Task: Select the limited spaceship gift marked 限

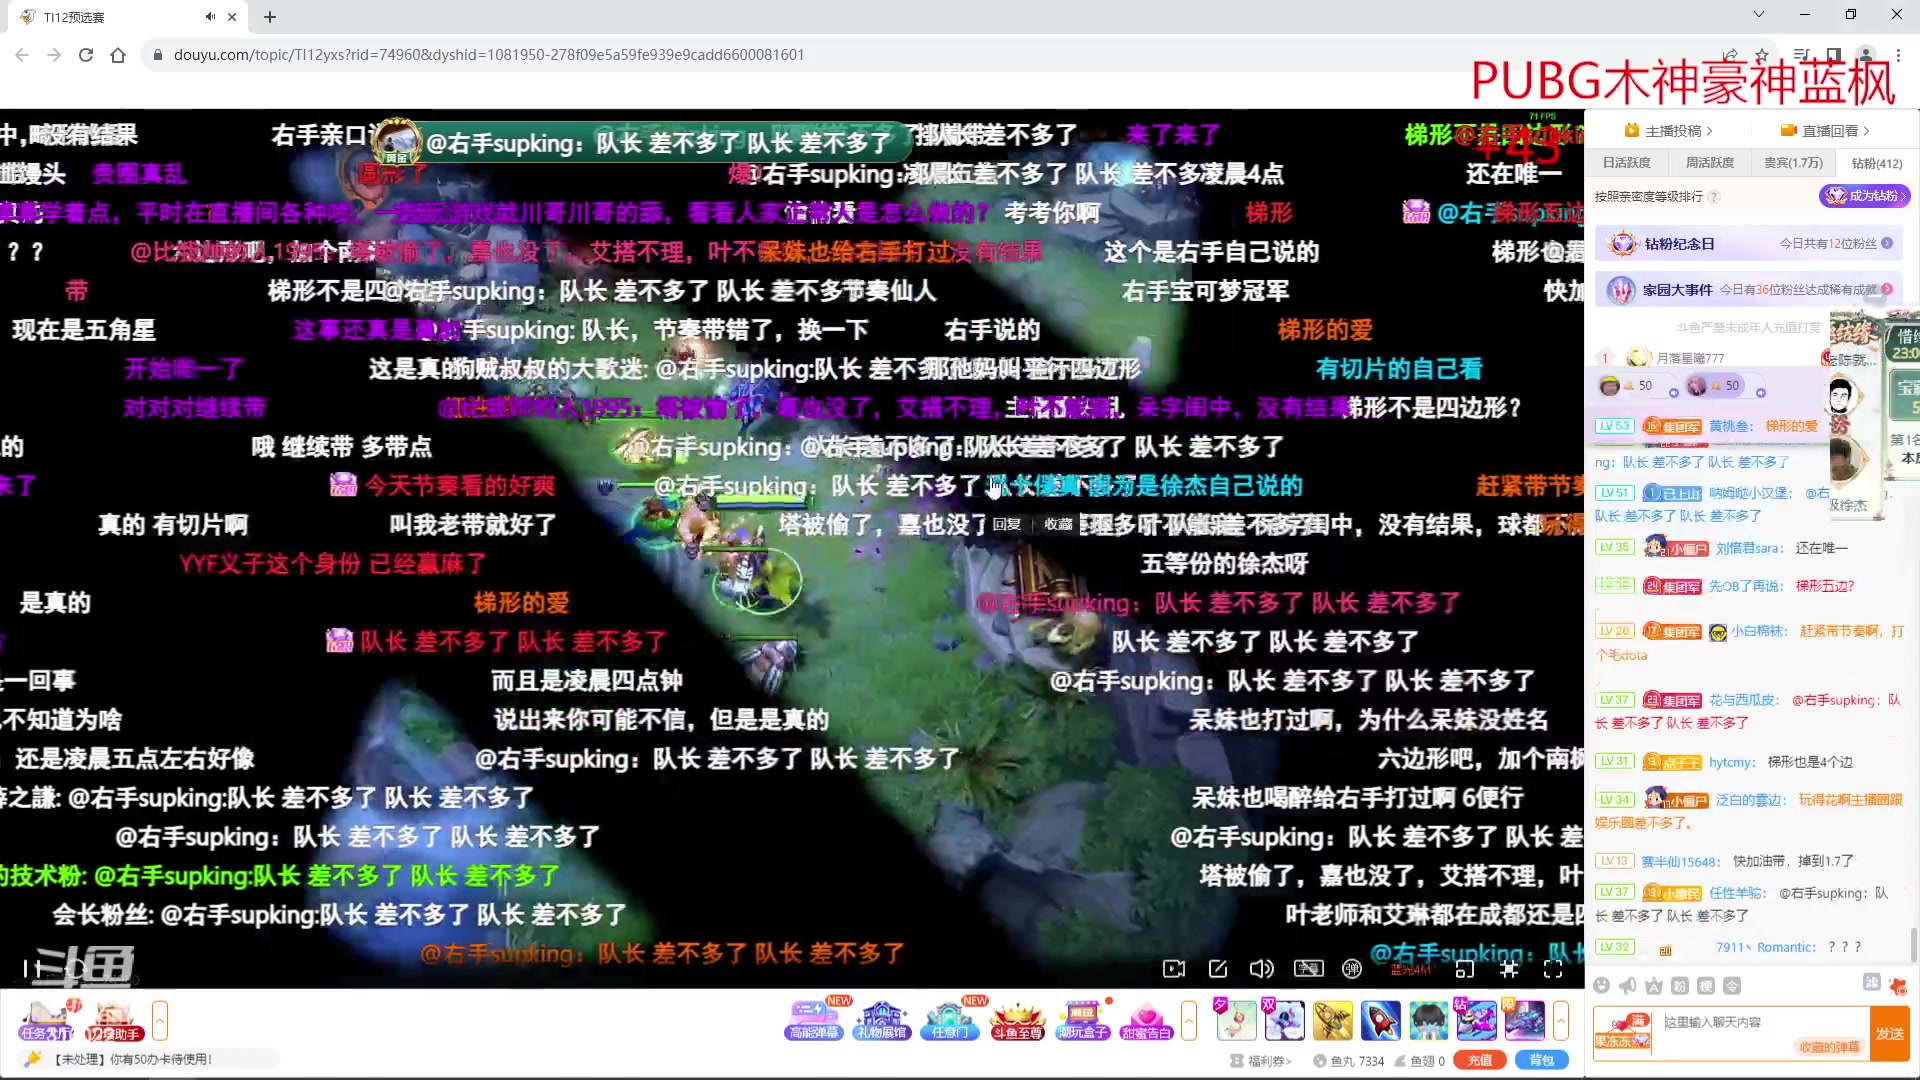Action: pos(1524,1020)
